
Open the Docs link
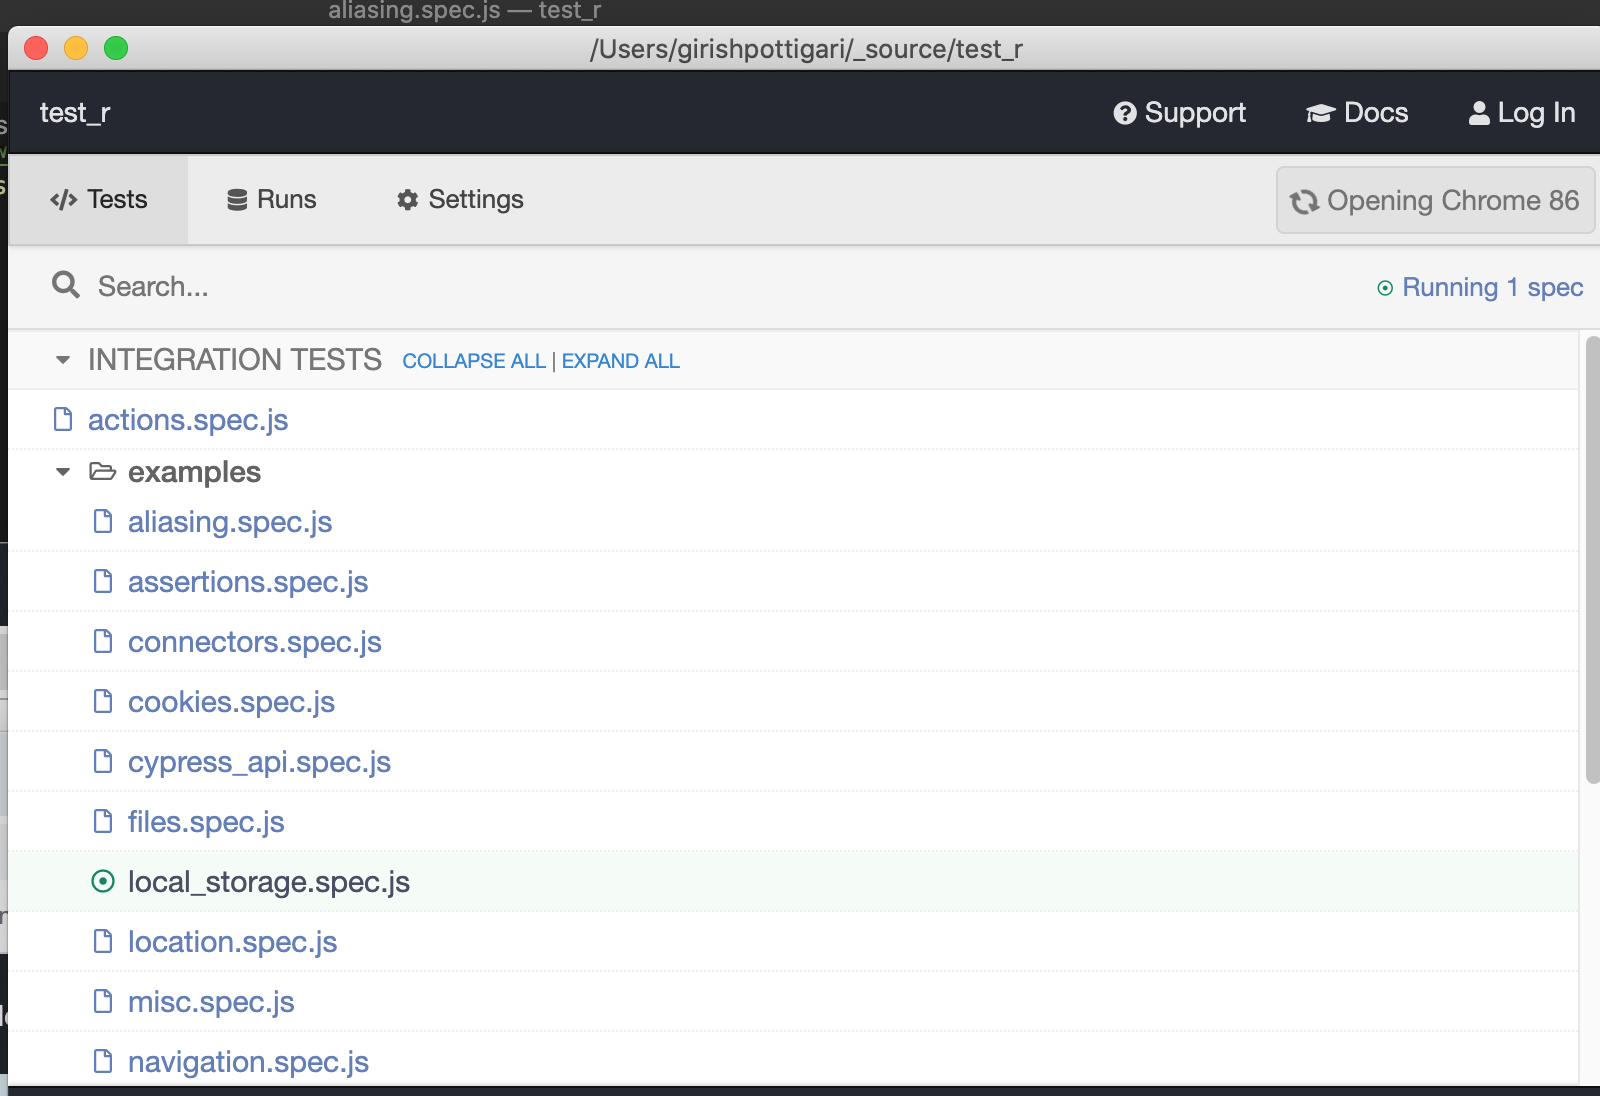(1357, 113)
